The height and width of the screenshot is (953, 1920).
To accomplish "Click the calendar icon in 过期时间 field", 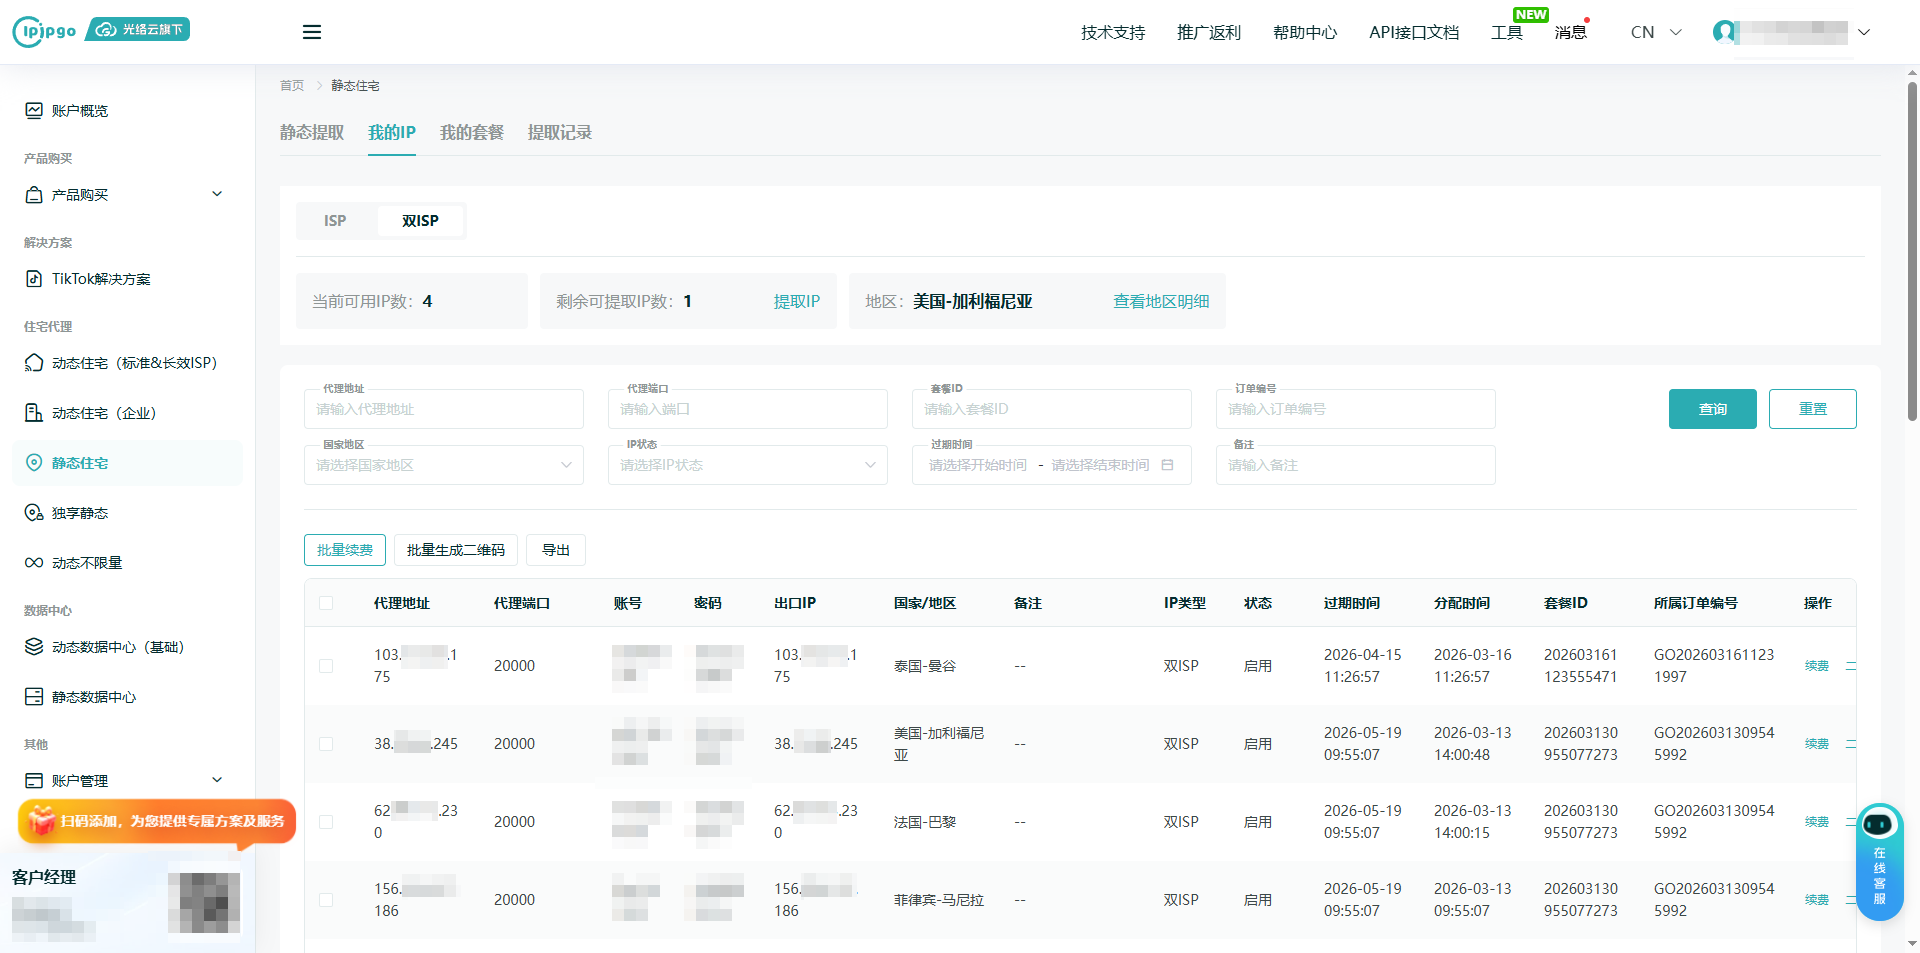I will [x=1167, y=465].
